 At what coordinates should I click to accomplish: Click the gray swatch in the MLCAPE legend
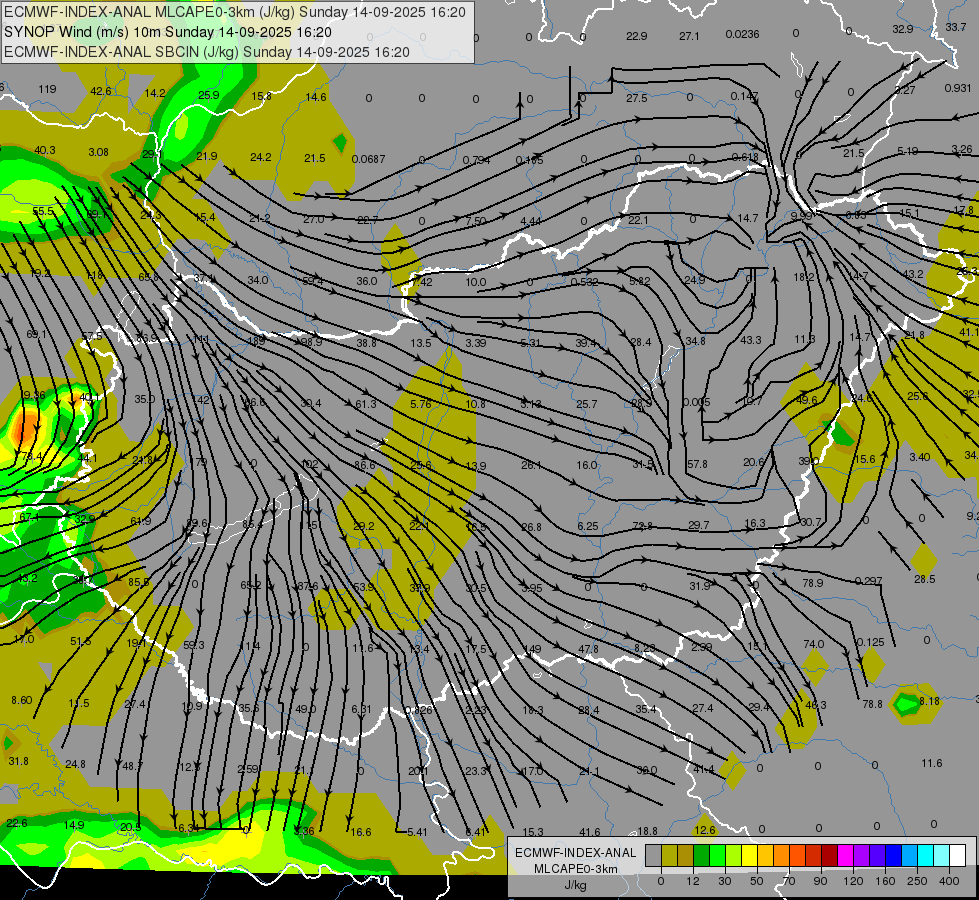point(654,856)
